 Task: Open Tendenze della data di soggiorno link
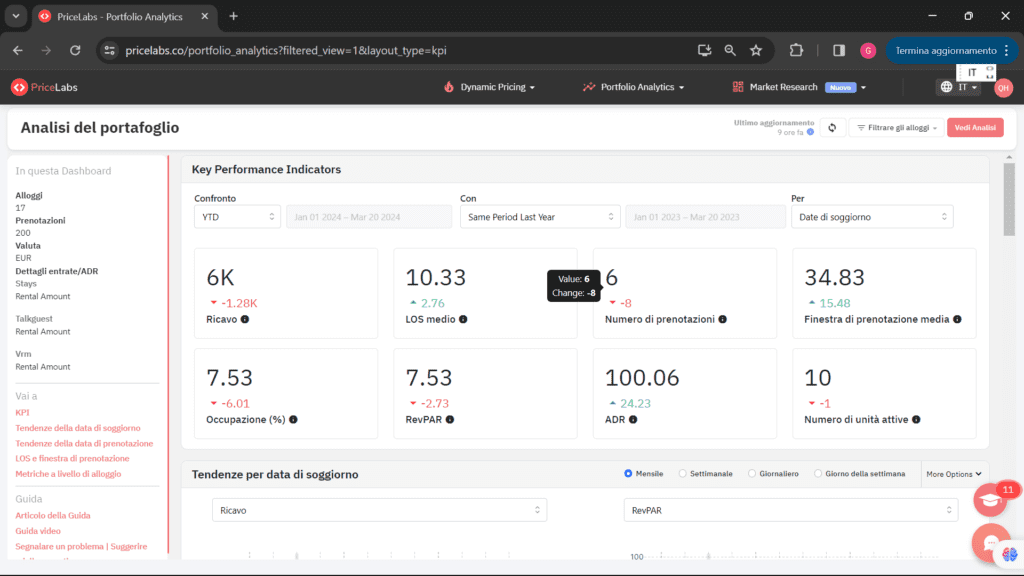coord(77,428)
